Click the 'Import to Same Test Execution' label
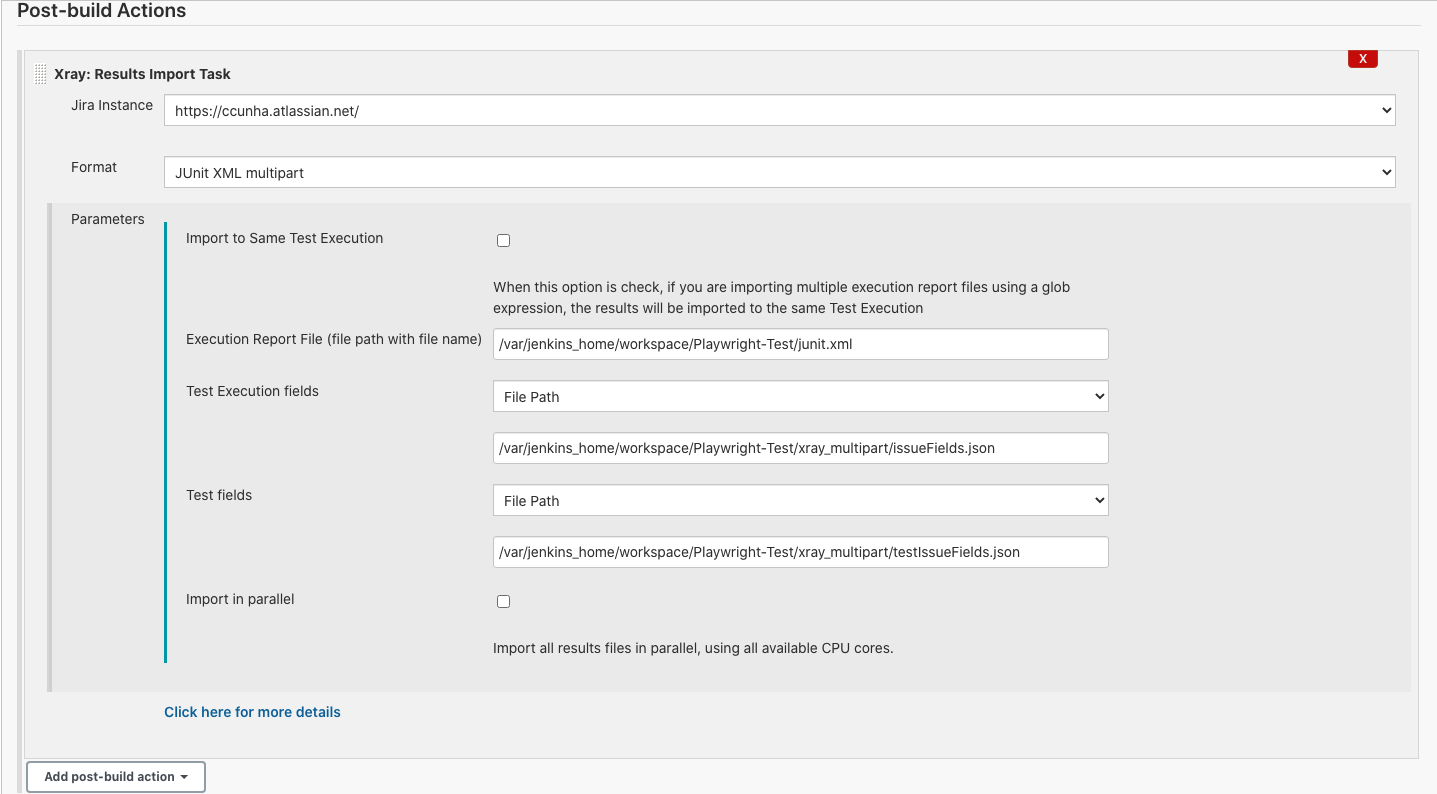Image resolution: width=1437 pixels, height=794 pixels. (285, 238)
